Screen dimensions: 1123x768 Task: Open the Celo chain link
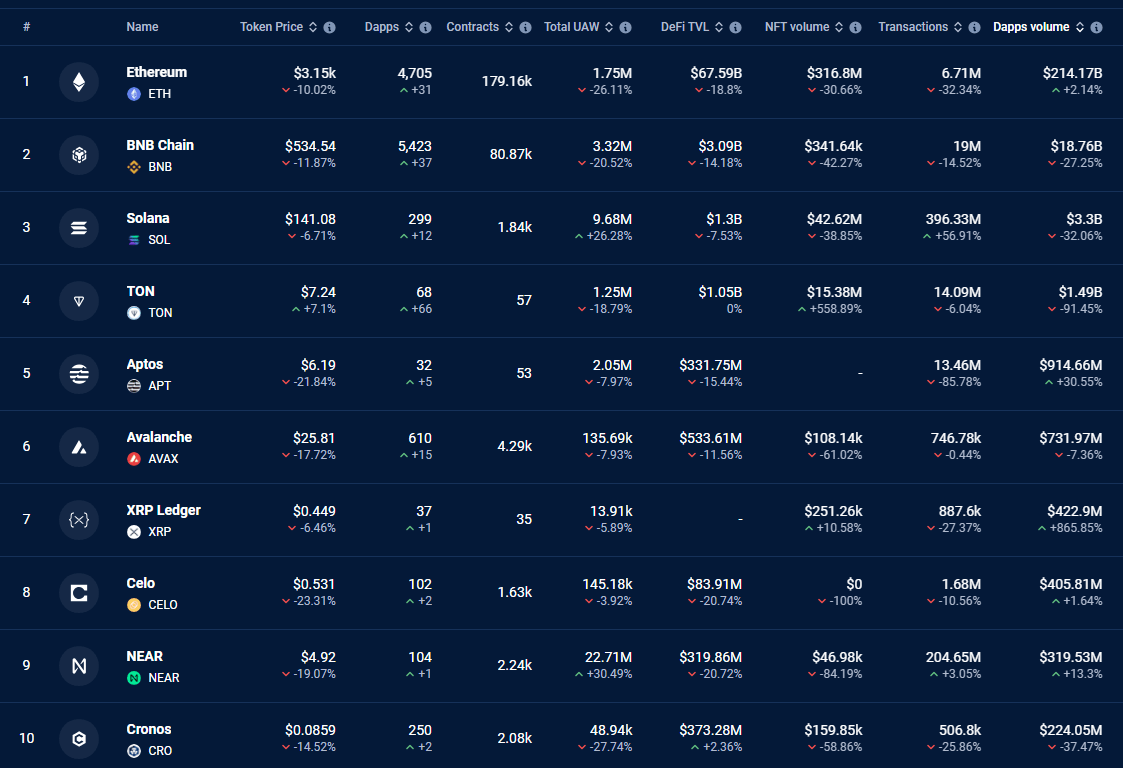tap(140, 584)
